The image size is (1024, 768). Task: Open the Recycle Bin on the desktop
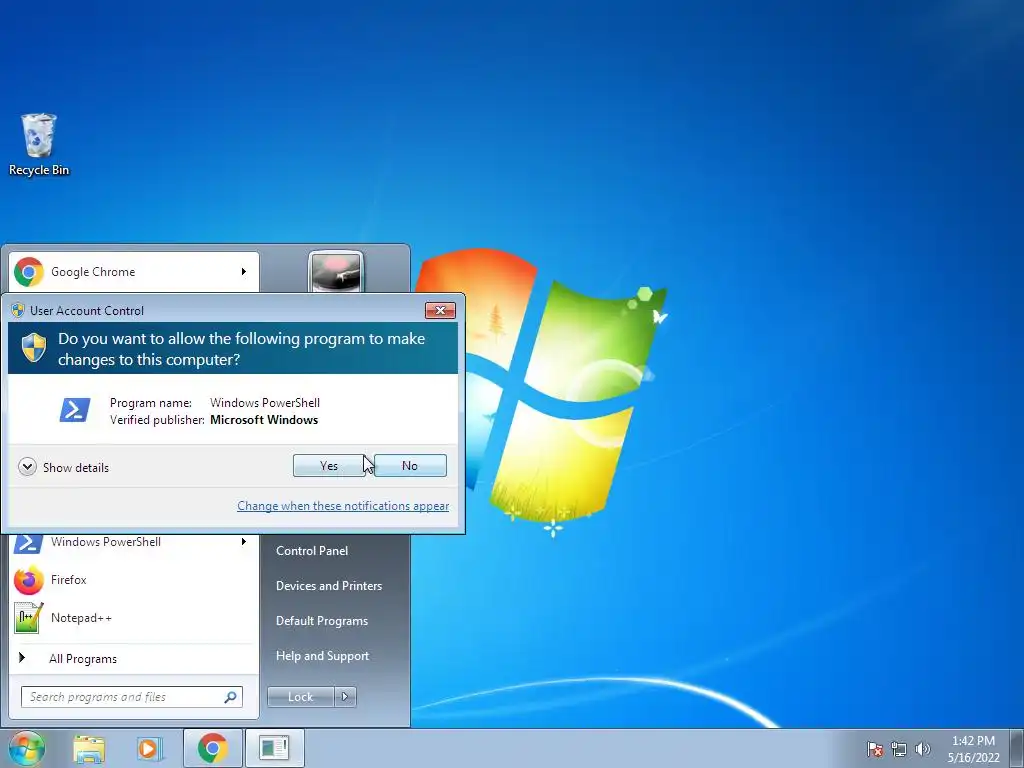[x=39, y=144]
